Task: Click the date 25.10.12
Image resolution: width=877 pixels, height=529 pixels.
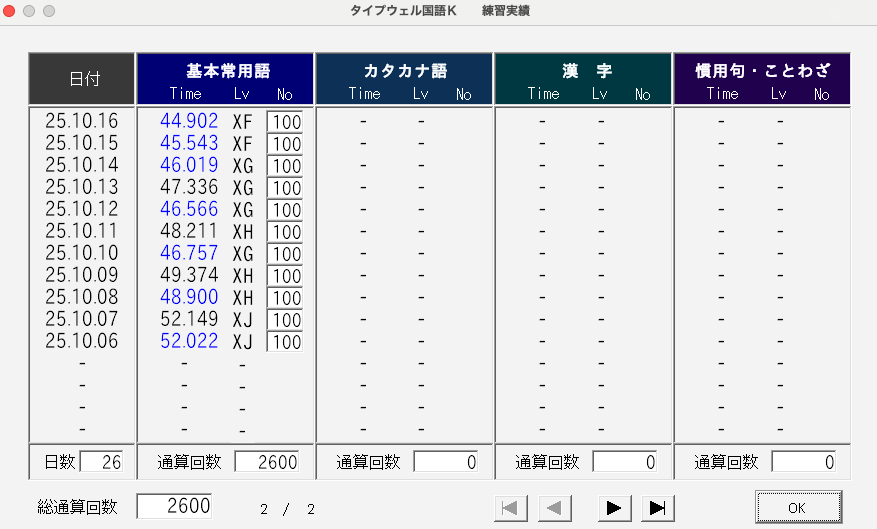Action: point(82,209)
